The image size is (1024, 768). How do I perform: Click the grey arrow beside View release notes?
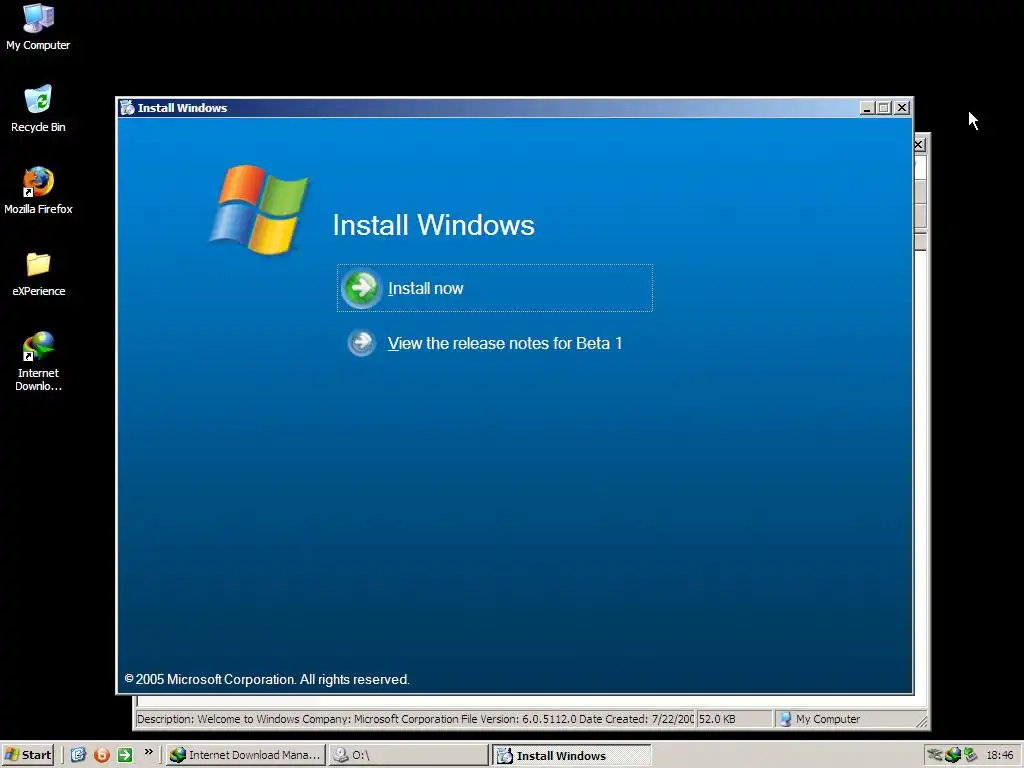[361, 343]
